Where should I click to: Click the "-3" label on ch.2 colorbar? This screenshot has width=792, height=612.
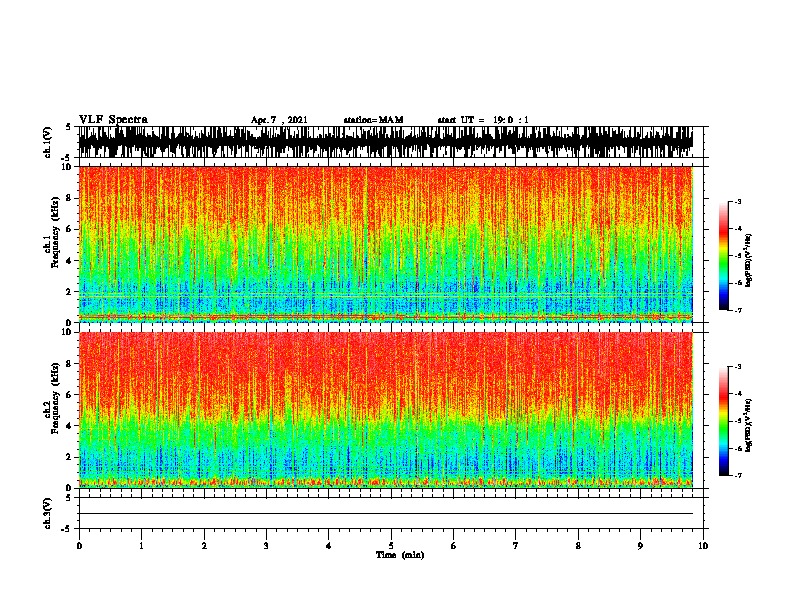(x=737, y=367)
